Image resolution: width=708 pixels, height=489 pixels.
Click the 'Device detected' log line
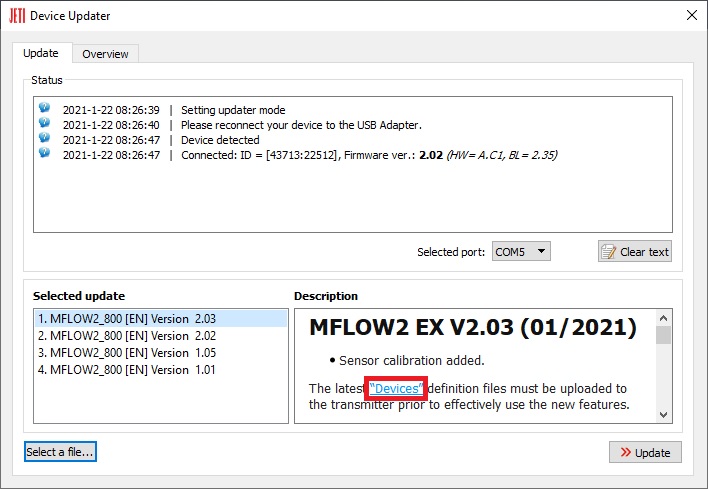click(220, 140)
